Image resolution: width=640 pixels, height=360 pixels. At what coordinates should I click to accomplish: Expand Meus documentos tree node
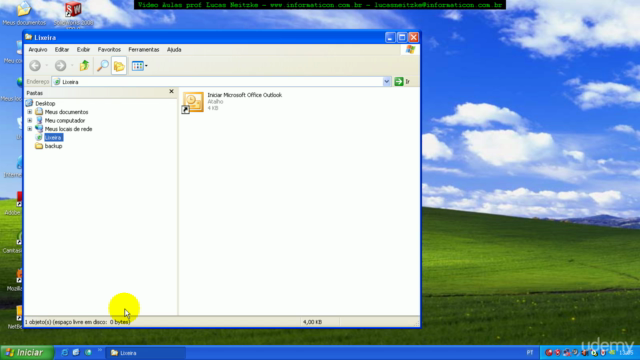pyautogui.click(x=29, y=112)
